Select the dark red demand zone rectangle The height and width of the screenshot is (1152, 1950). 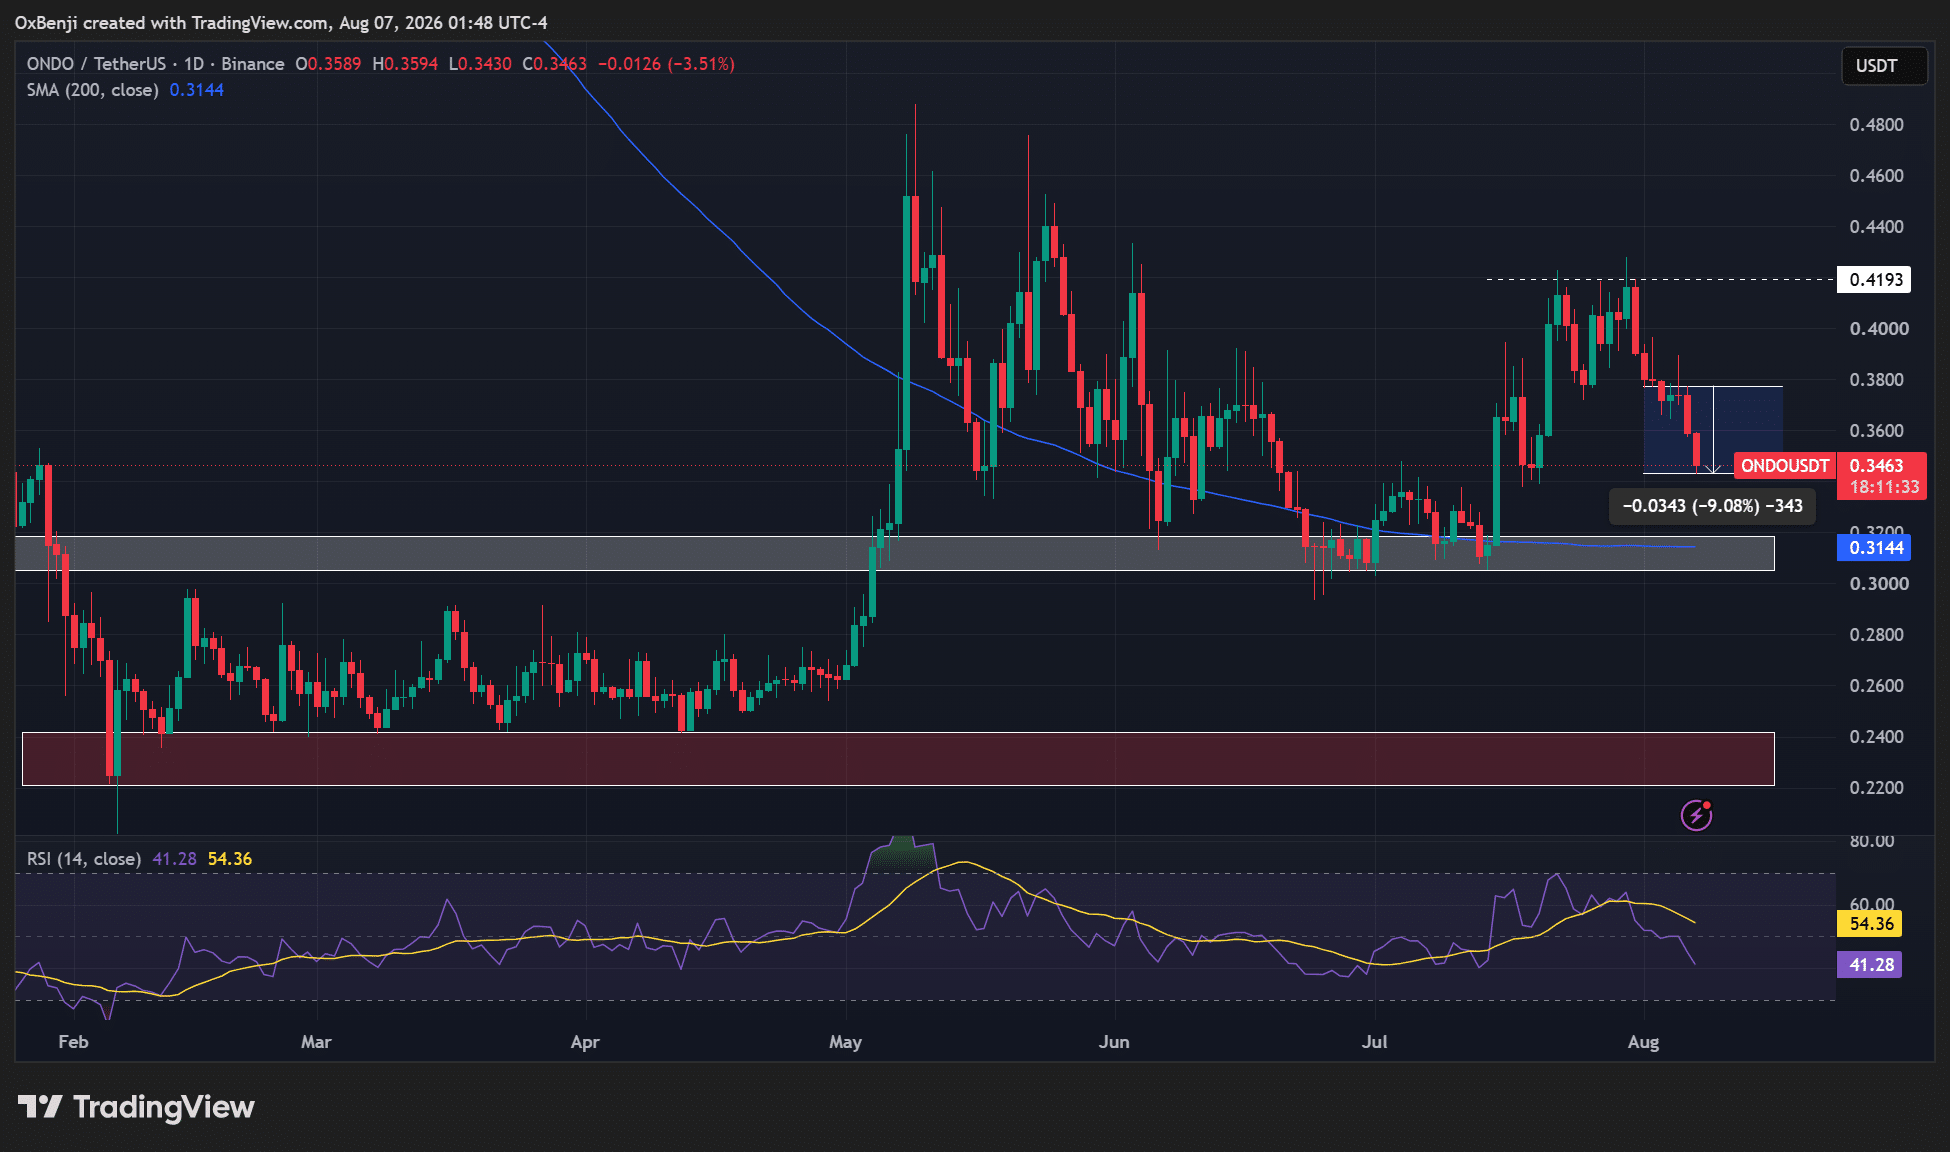898,759
